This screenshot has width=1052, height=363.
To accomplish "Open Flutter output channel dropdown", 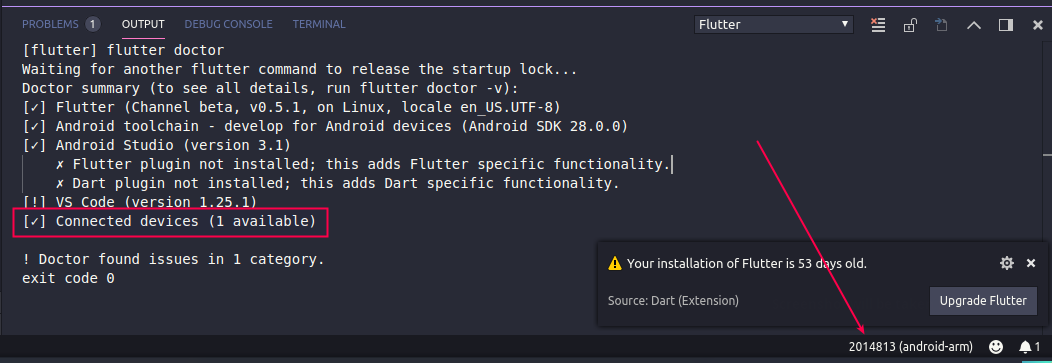I will pos(774,25).
